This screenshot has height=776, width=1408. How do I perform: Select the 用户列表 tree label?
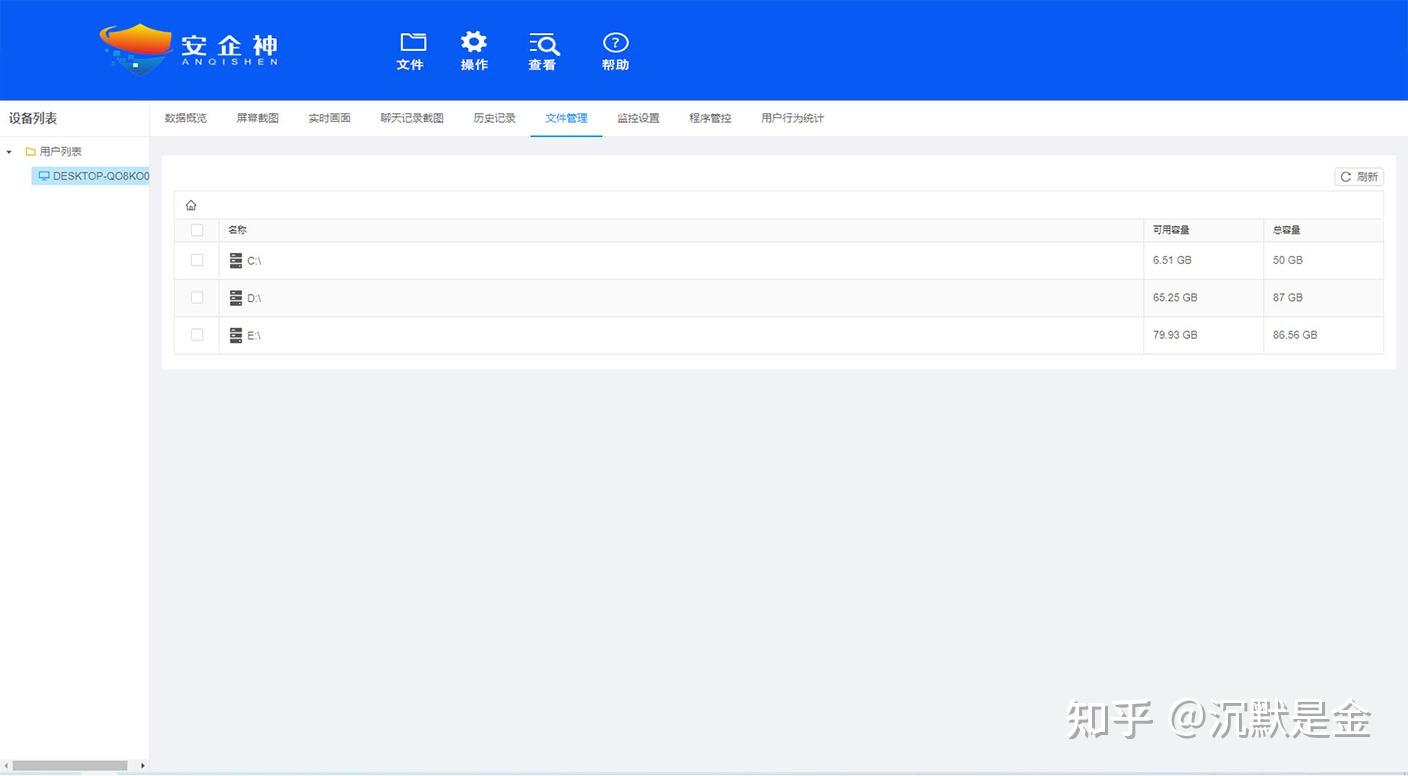61,152
